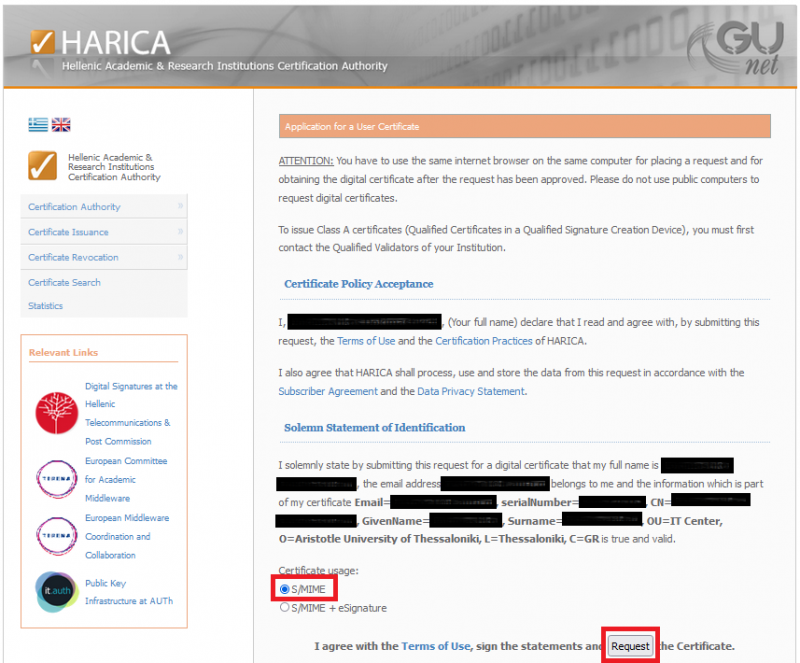
Task: Open the it.auth logo icon
Action: 57,592
